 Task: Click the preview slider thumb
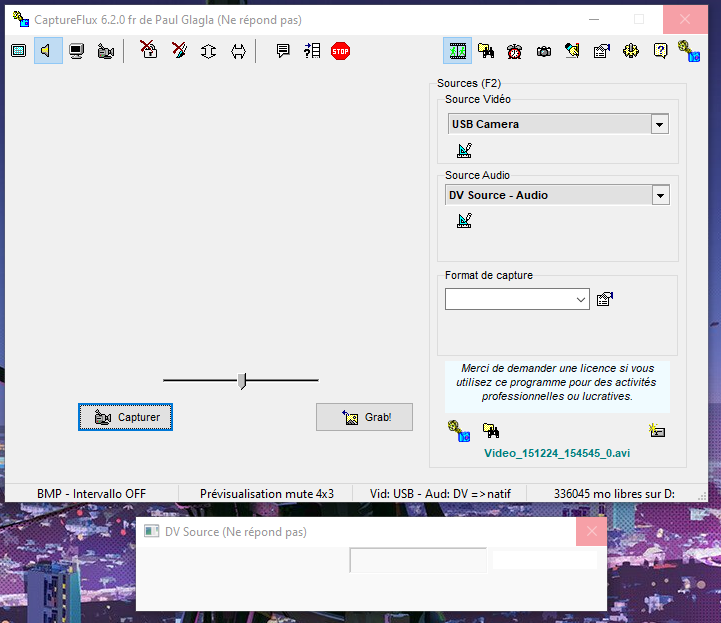tap(242, 381)
